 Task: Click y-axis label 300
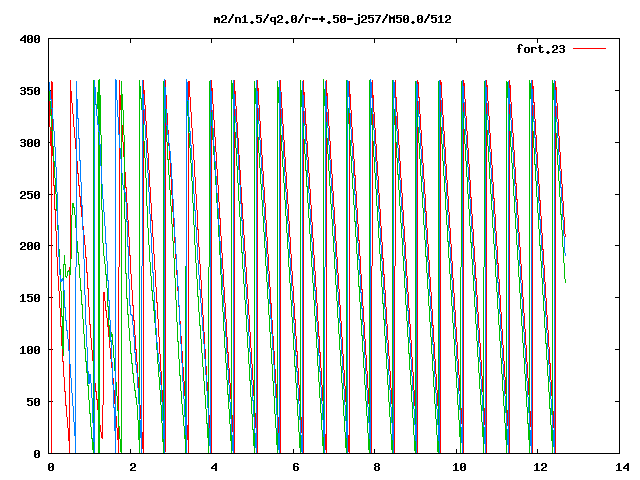(30, 143)
